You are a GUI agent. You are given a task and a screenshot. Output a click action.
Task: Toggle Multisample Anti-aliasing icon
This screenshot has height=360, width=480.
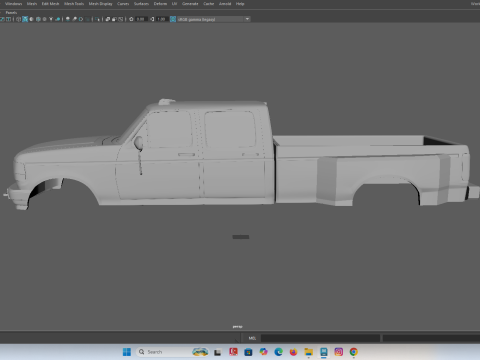(81, 19)
